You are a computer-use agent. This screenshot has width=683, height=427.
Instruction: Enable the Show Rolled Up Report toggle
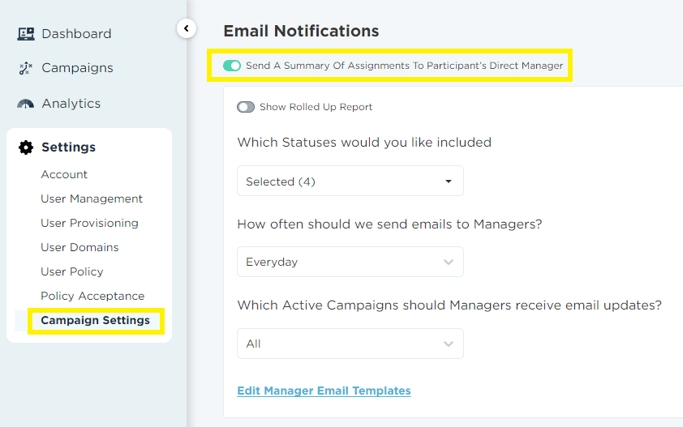pos(246,107)
